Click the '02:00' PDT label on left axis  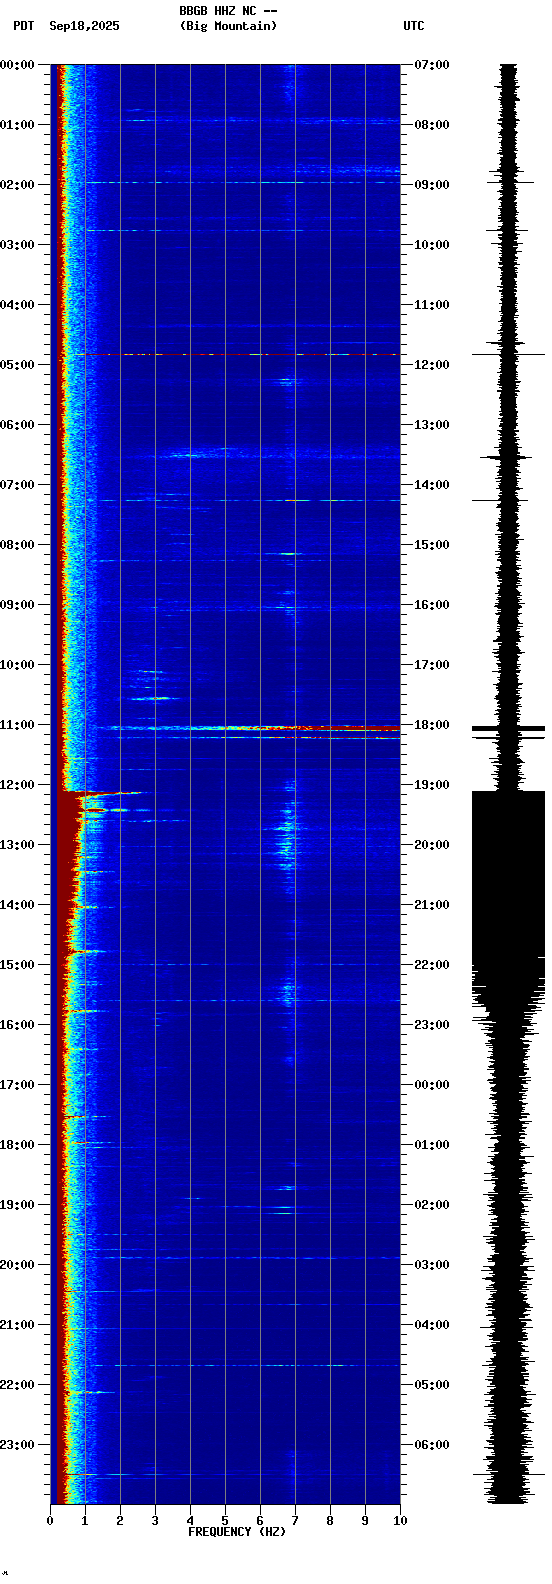coord(16,185)
